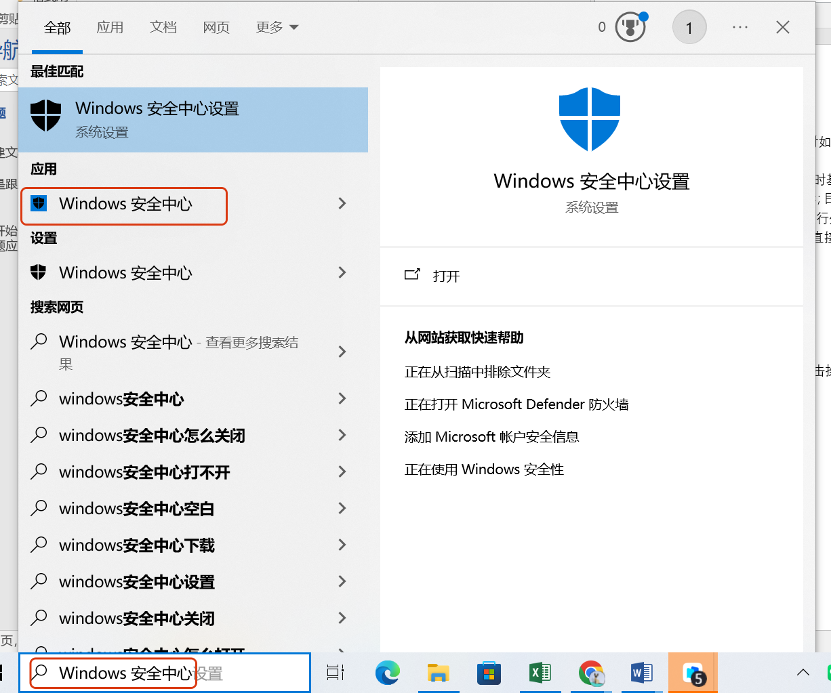Image resolution: width=832 pixels, height=694 pixels.
Task: Switch to the 文档 search tab
Action: coord(163,28)
